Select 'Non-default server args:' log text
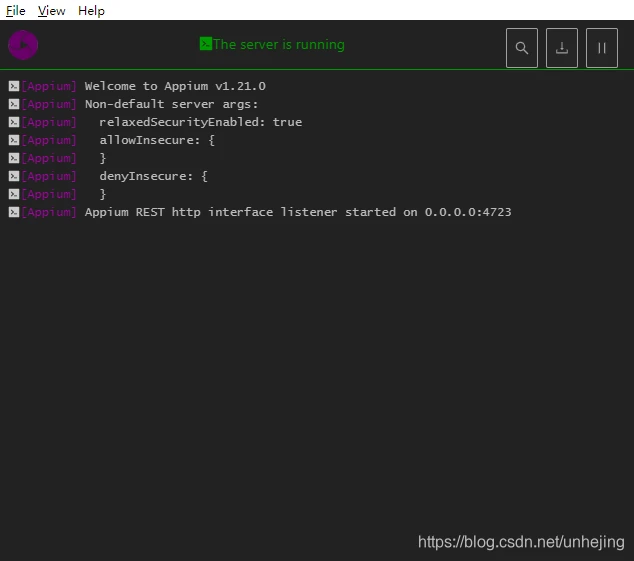 [171, 104]
